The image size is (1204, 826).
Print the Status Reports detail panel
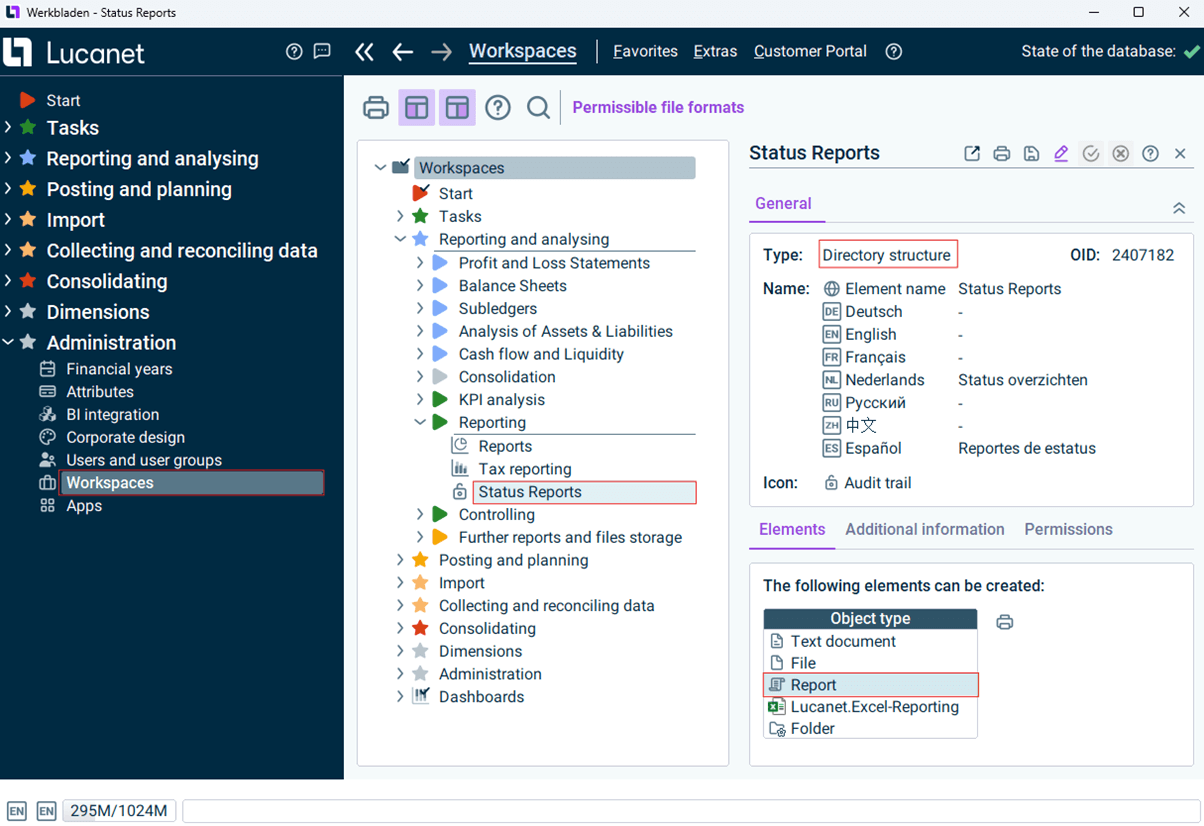(1002, 153)
